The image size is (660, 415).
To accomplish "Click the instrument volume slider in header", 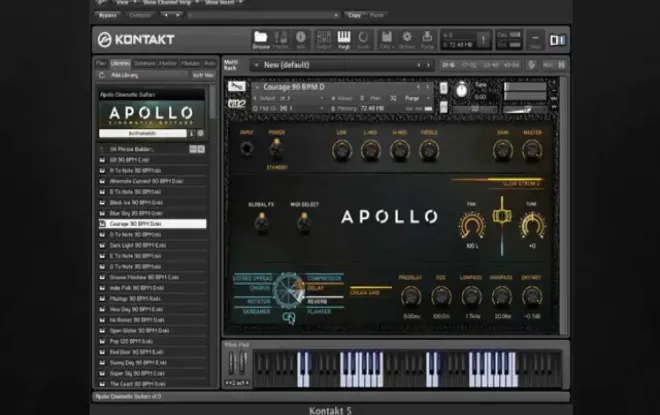I will pyautogui.click(x=526, y=109).
